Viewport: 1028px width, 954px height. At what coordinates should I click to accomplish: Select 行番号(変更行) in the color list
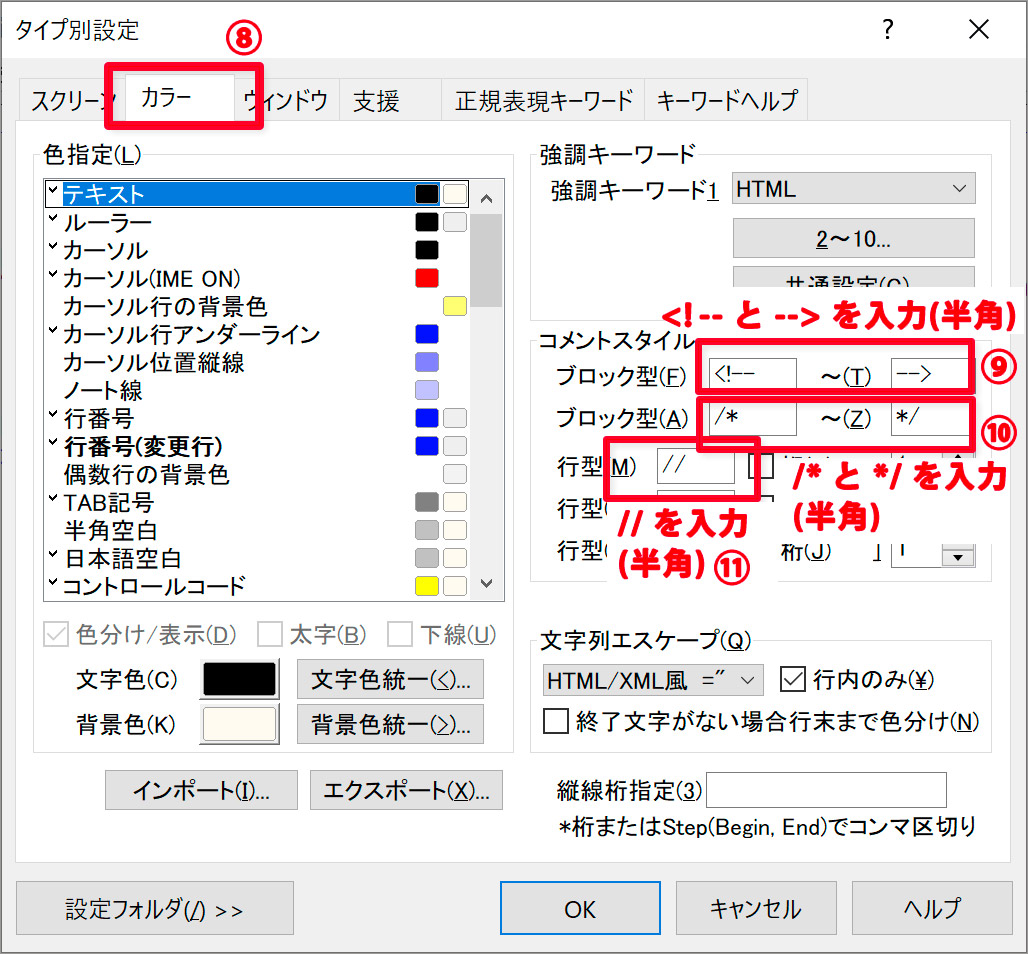[x=143, y=446]
